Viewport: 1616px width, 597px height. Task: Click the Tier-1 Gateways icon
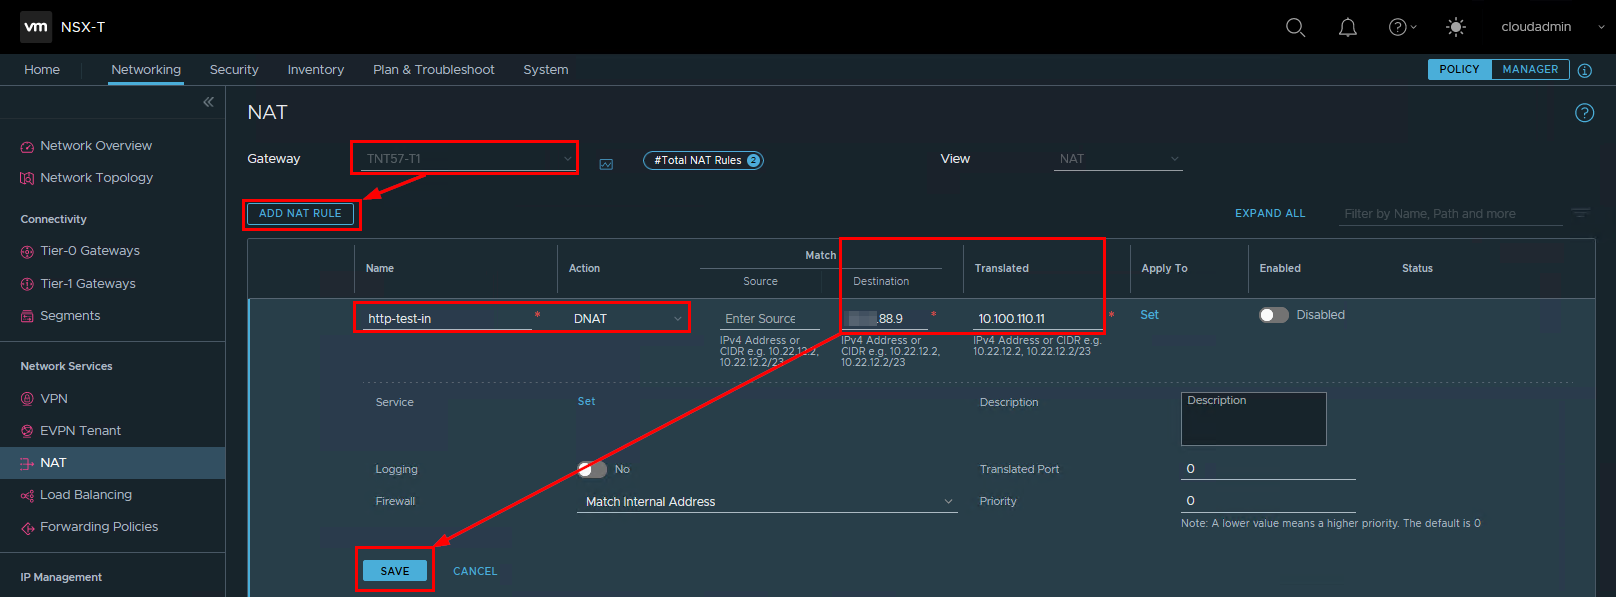(27, 284)
